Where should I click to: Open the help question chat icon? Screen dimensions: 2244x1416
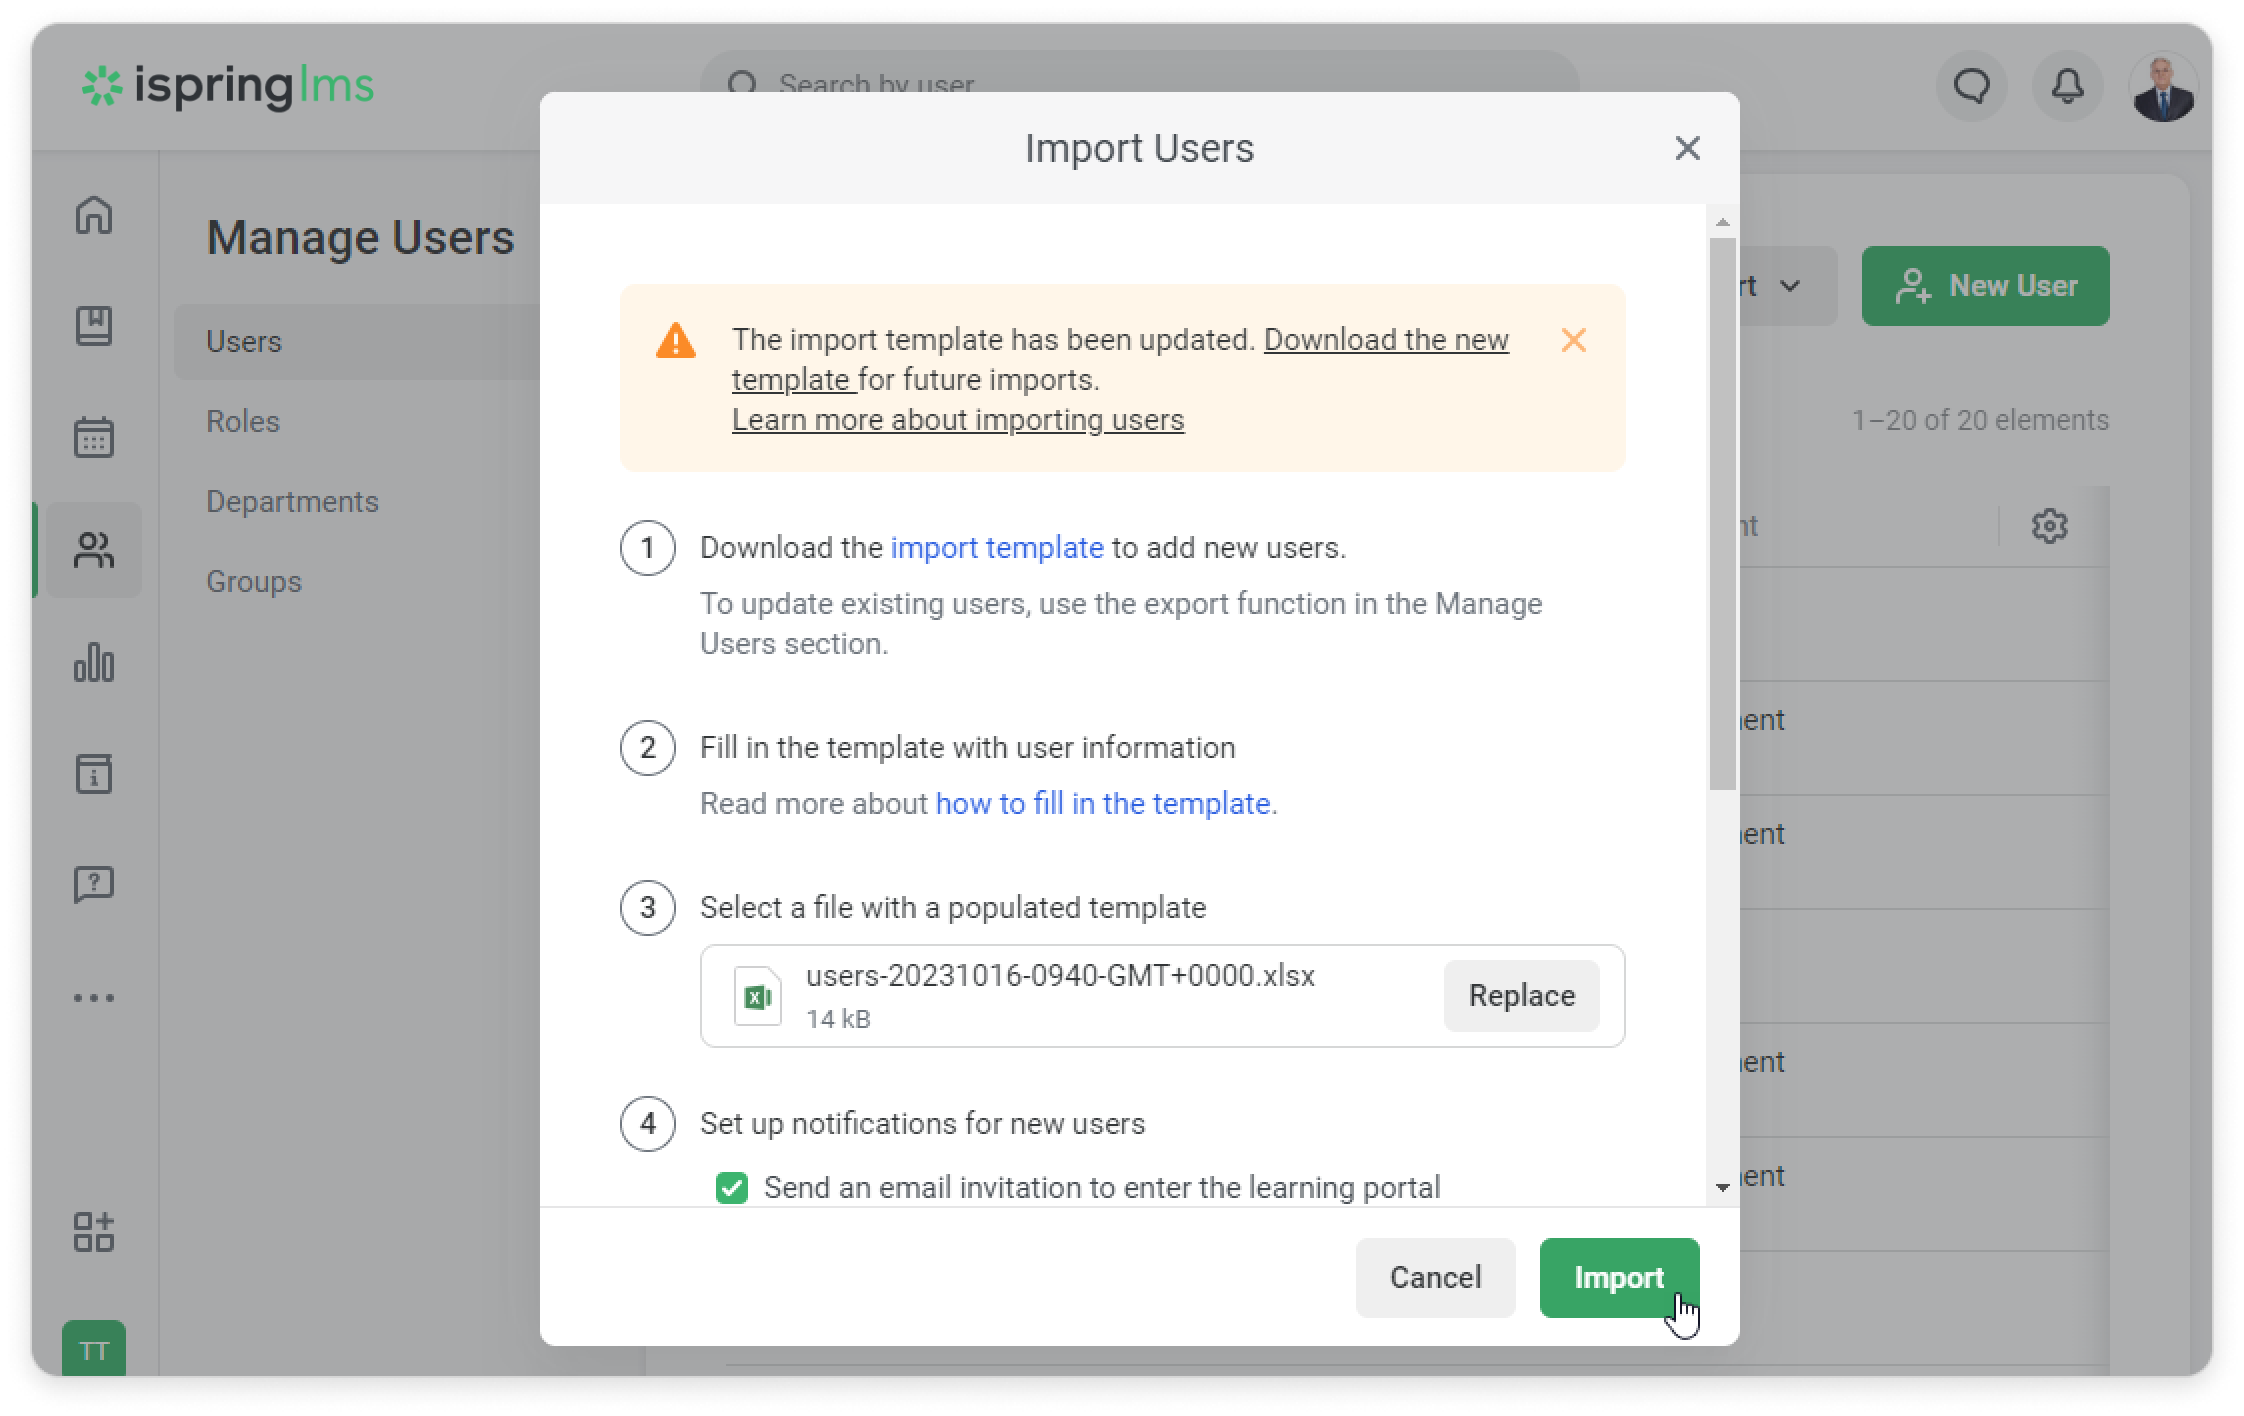coord(94,885)
